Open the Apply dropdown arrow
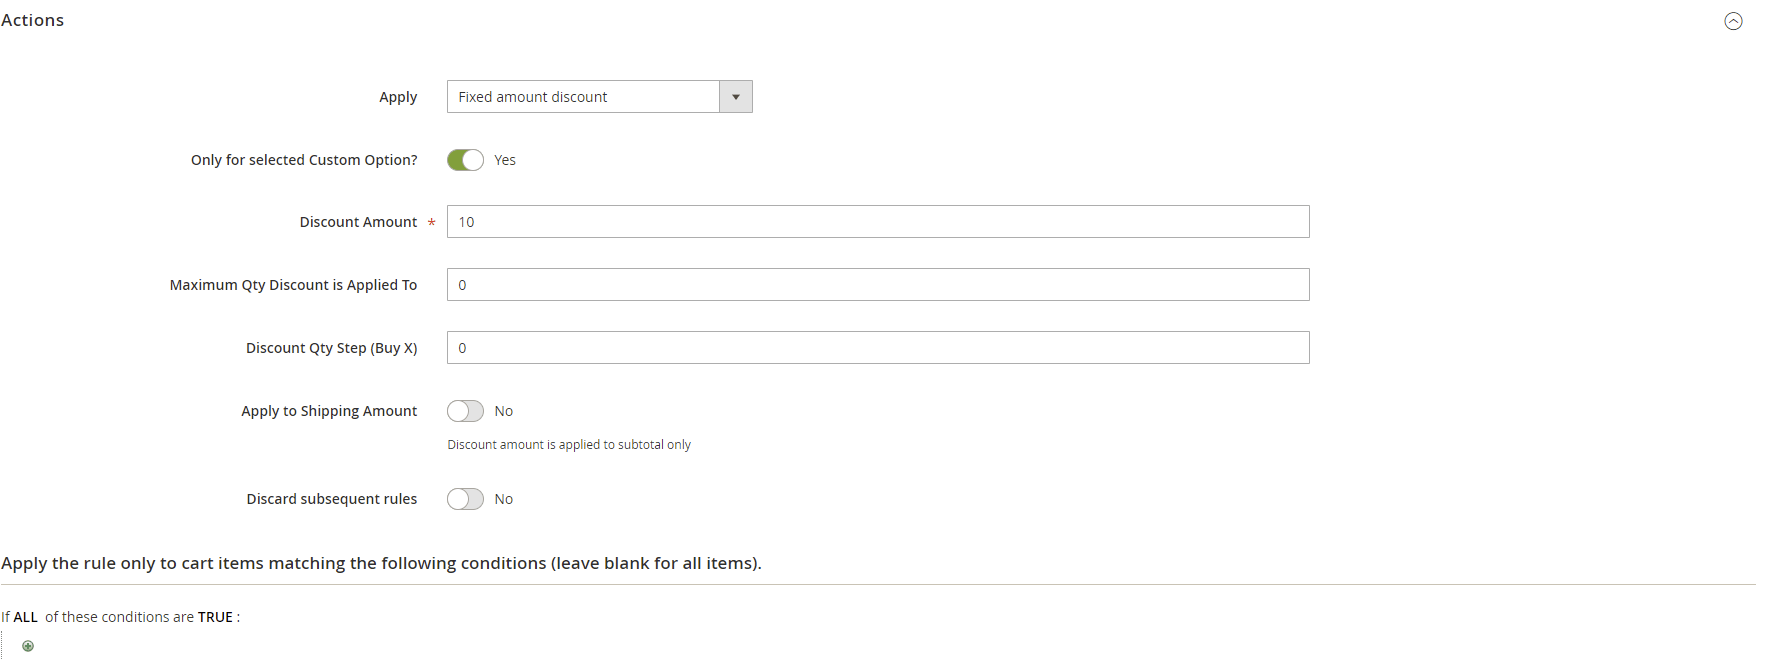1765x666 pixels. click(735, 97)
